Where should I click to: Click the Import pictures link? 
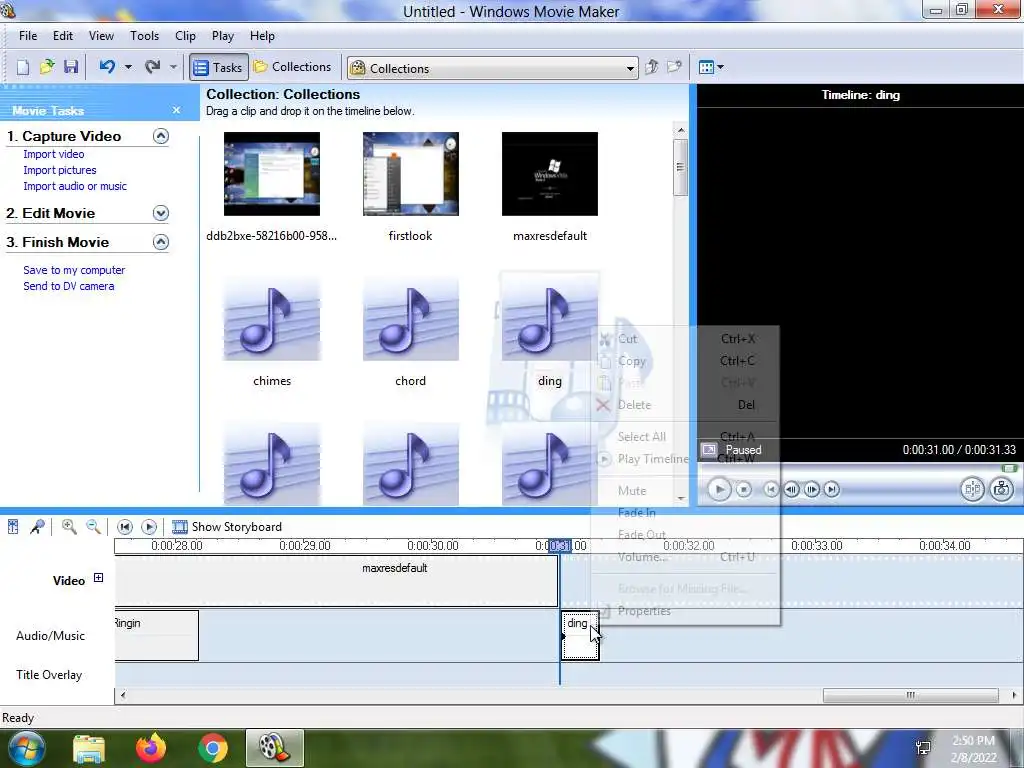click(59, 170)
